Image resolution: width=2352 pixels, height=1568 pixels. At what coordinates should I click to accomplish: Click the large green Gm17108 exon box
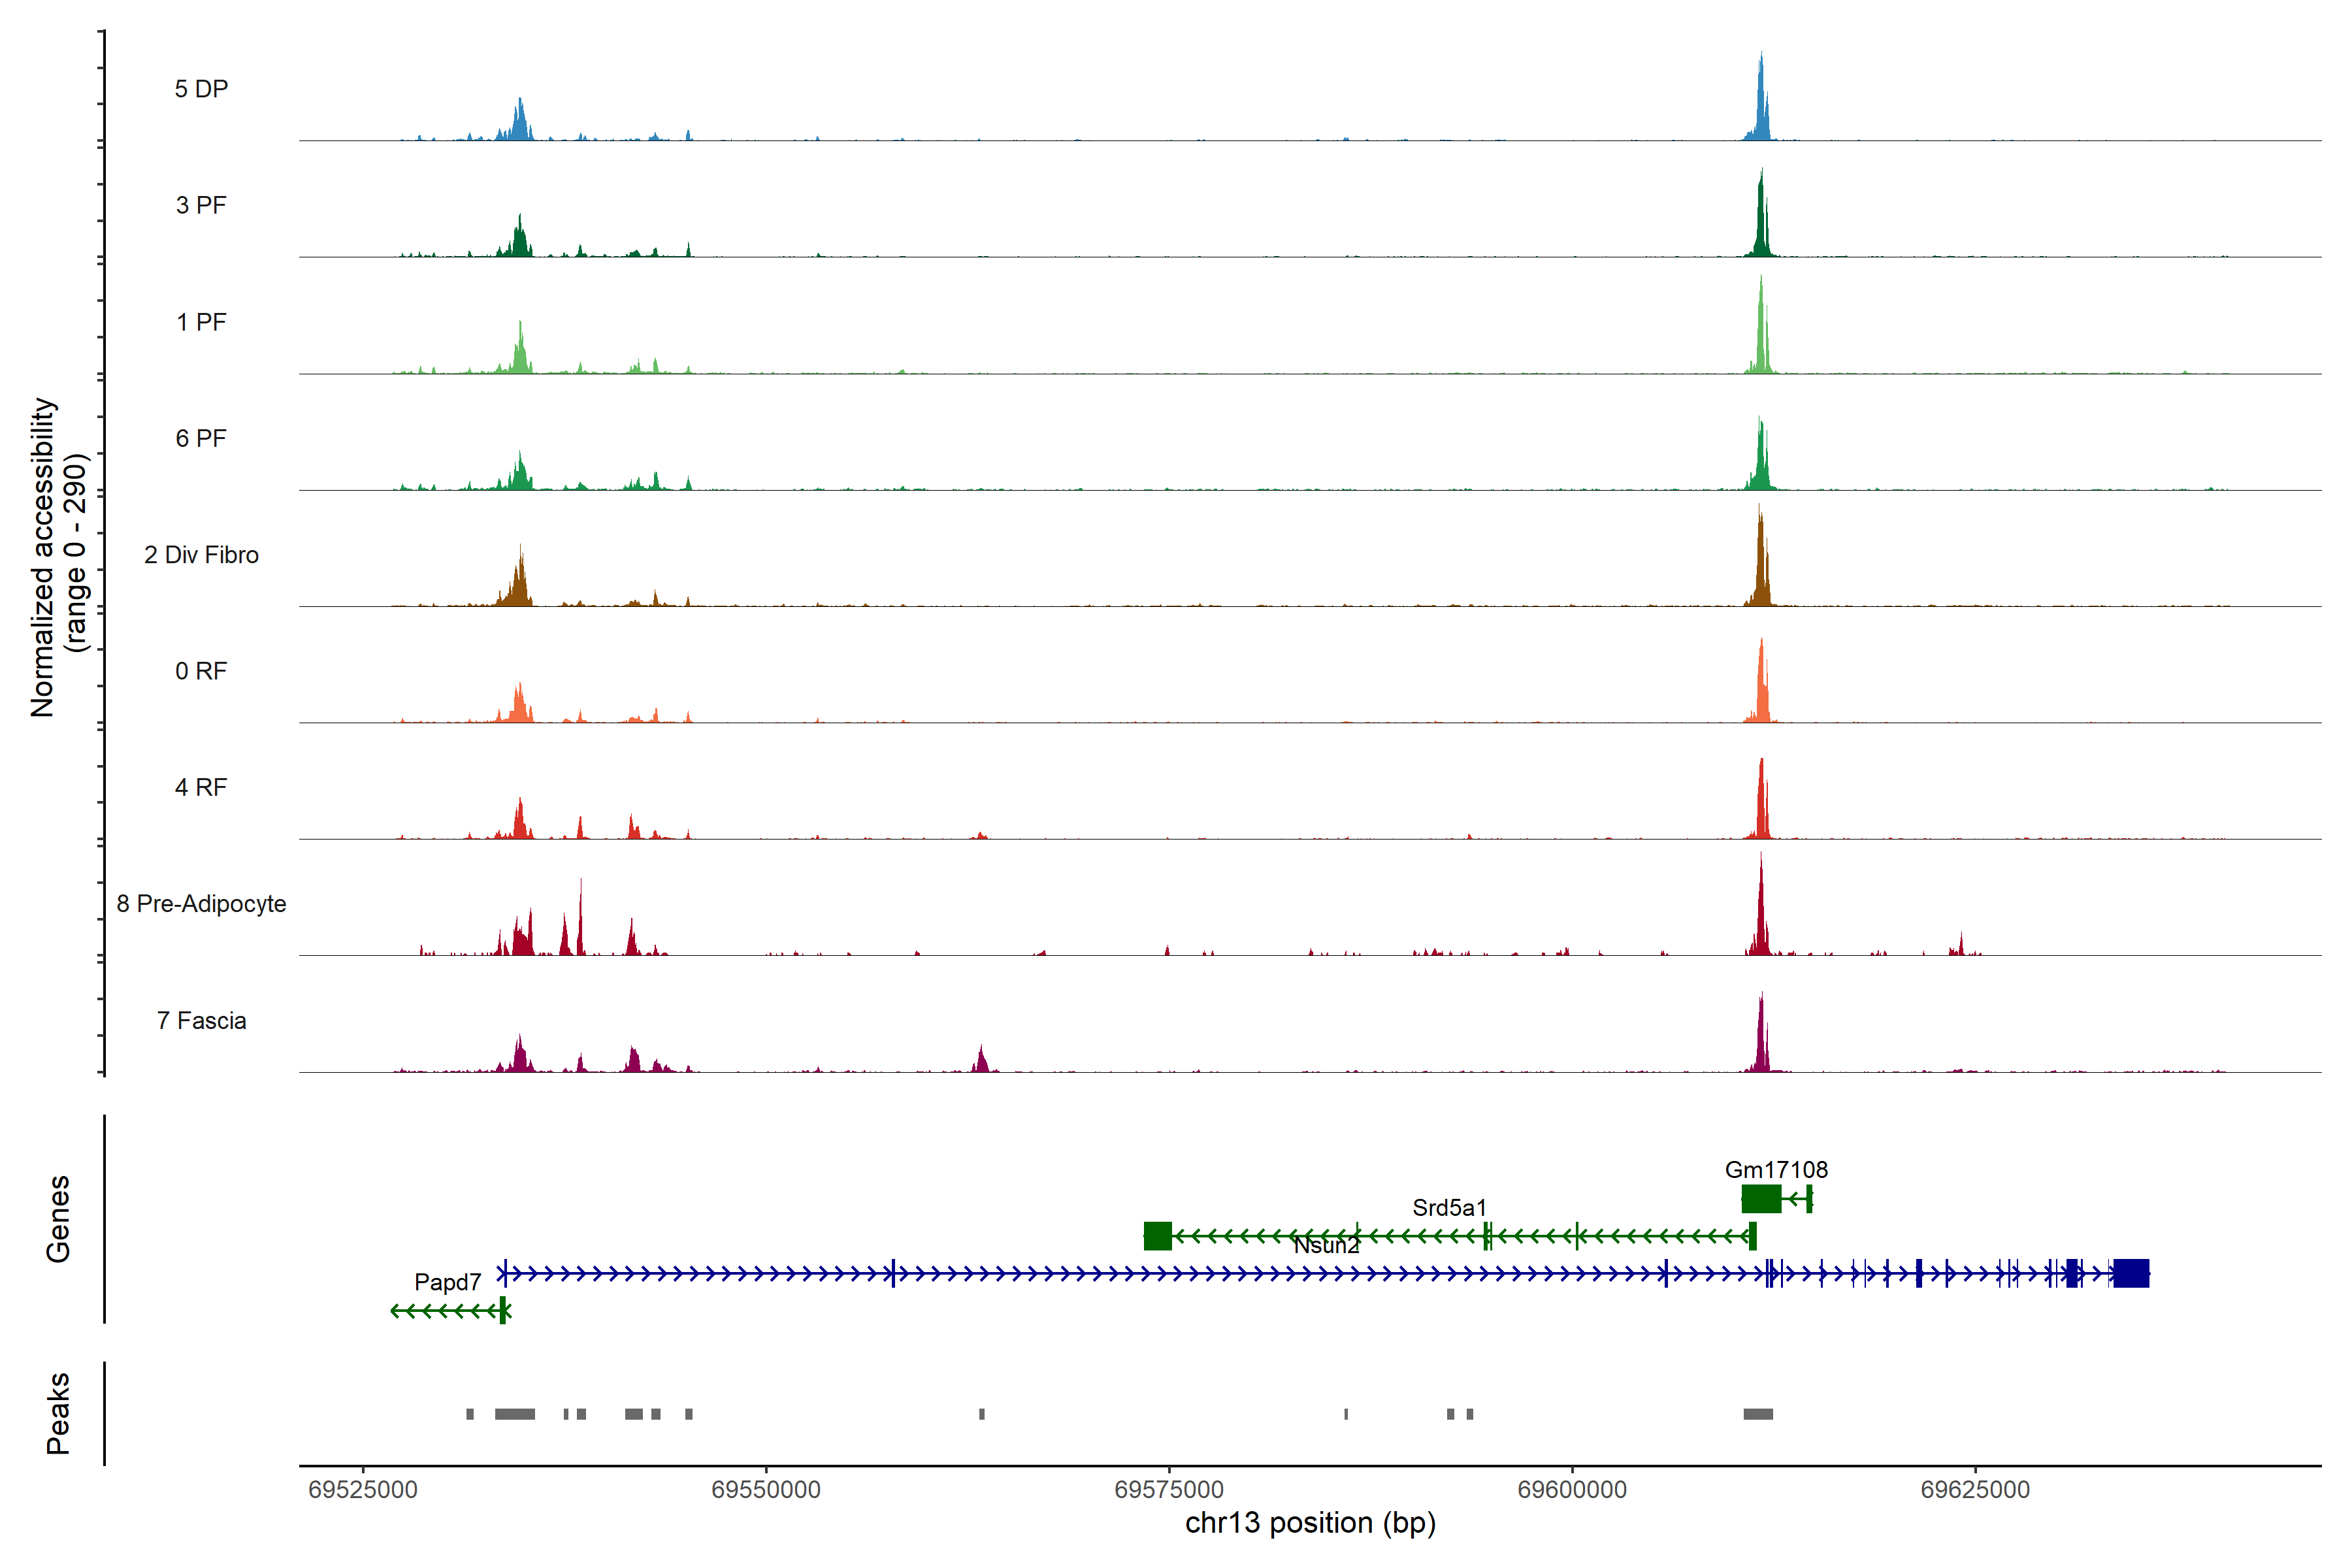[1761, 1198]
